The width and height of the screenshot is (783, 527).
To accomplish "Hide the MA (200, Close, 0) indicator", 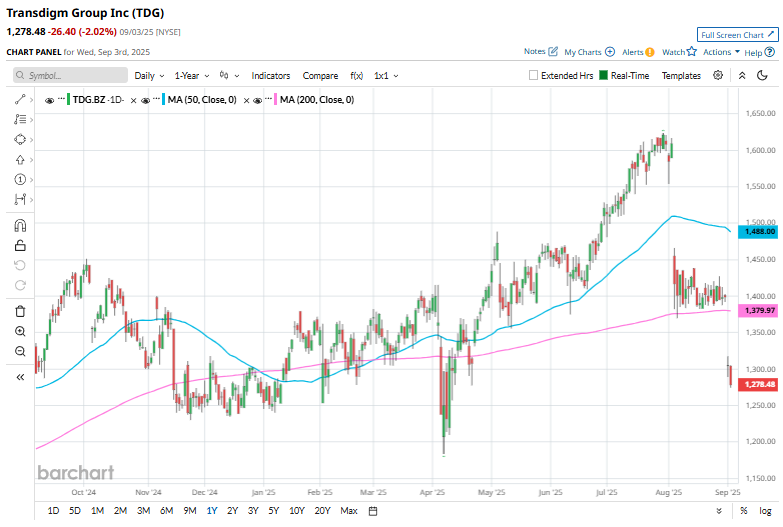I will (257, 100).
